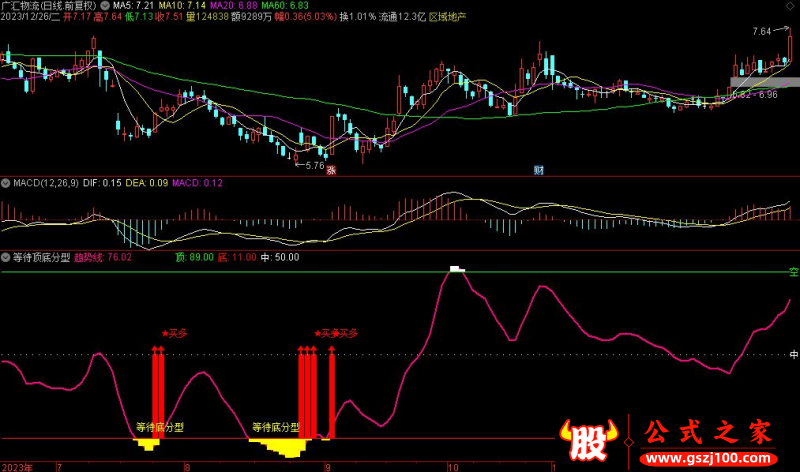Image resolution: width=800 pixels, height=472 pixels.
Task: Click the left 等待底分型 yellow label
Action: 160,427
